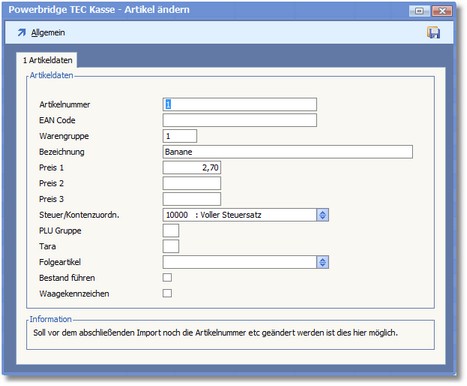Click the Preis 1 field showing 2,70

(192, 167)
